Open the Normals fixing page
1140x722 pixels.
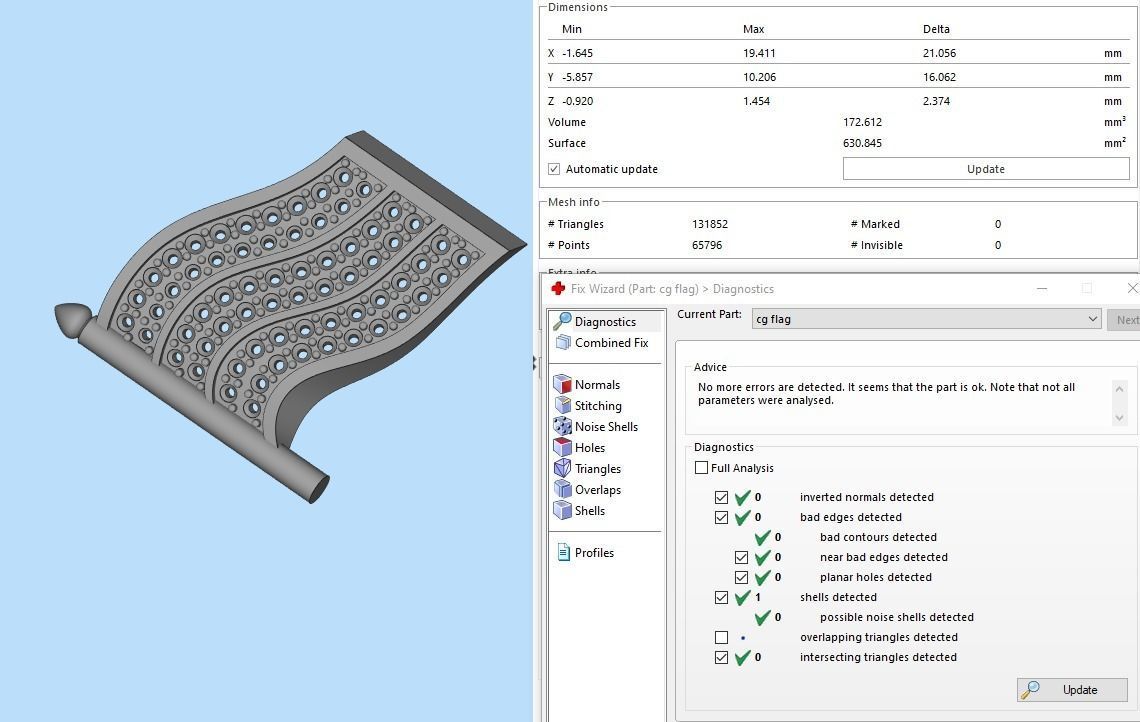[597, 385]
